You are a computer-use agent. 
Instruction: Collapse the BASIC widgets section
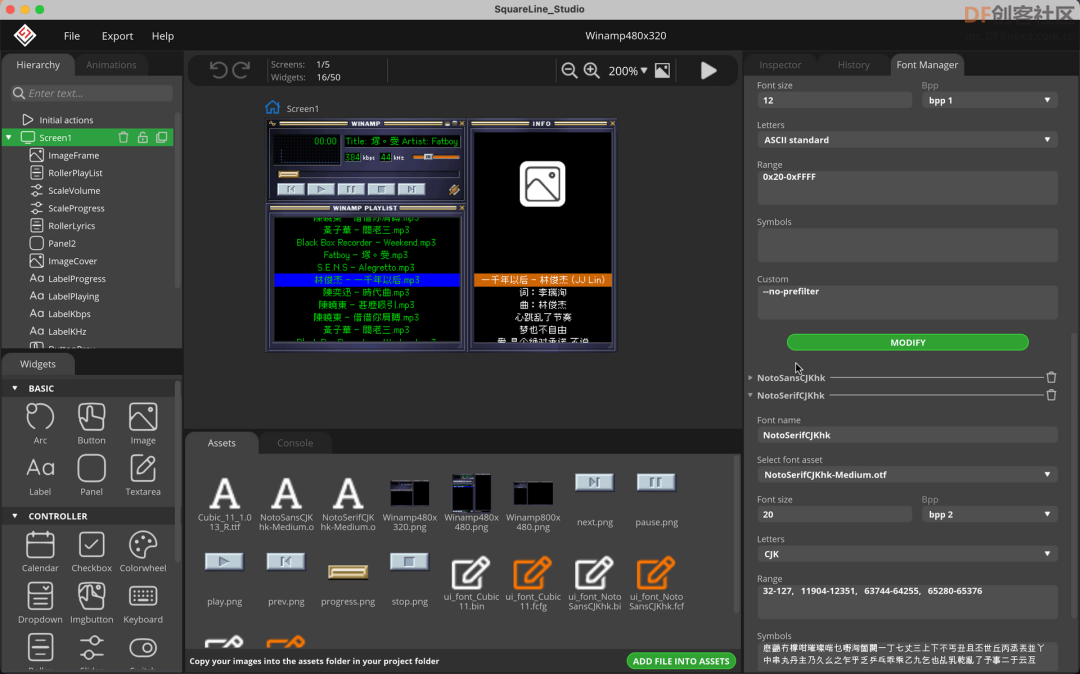click(14, 388)
